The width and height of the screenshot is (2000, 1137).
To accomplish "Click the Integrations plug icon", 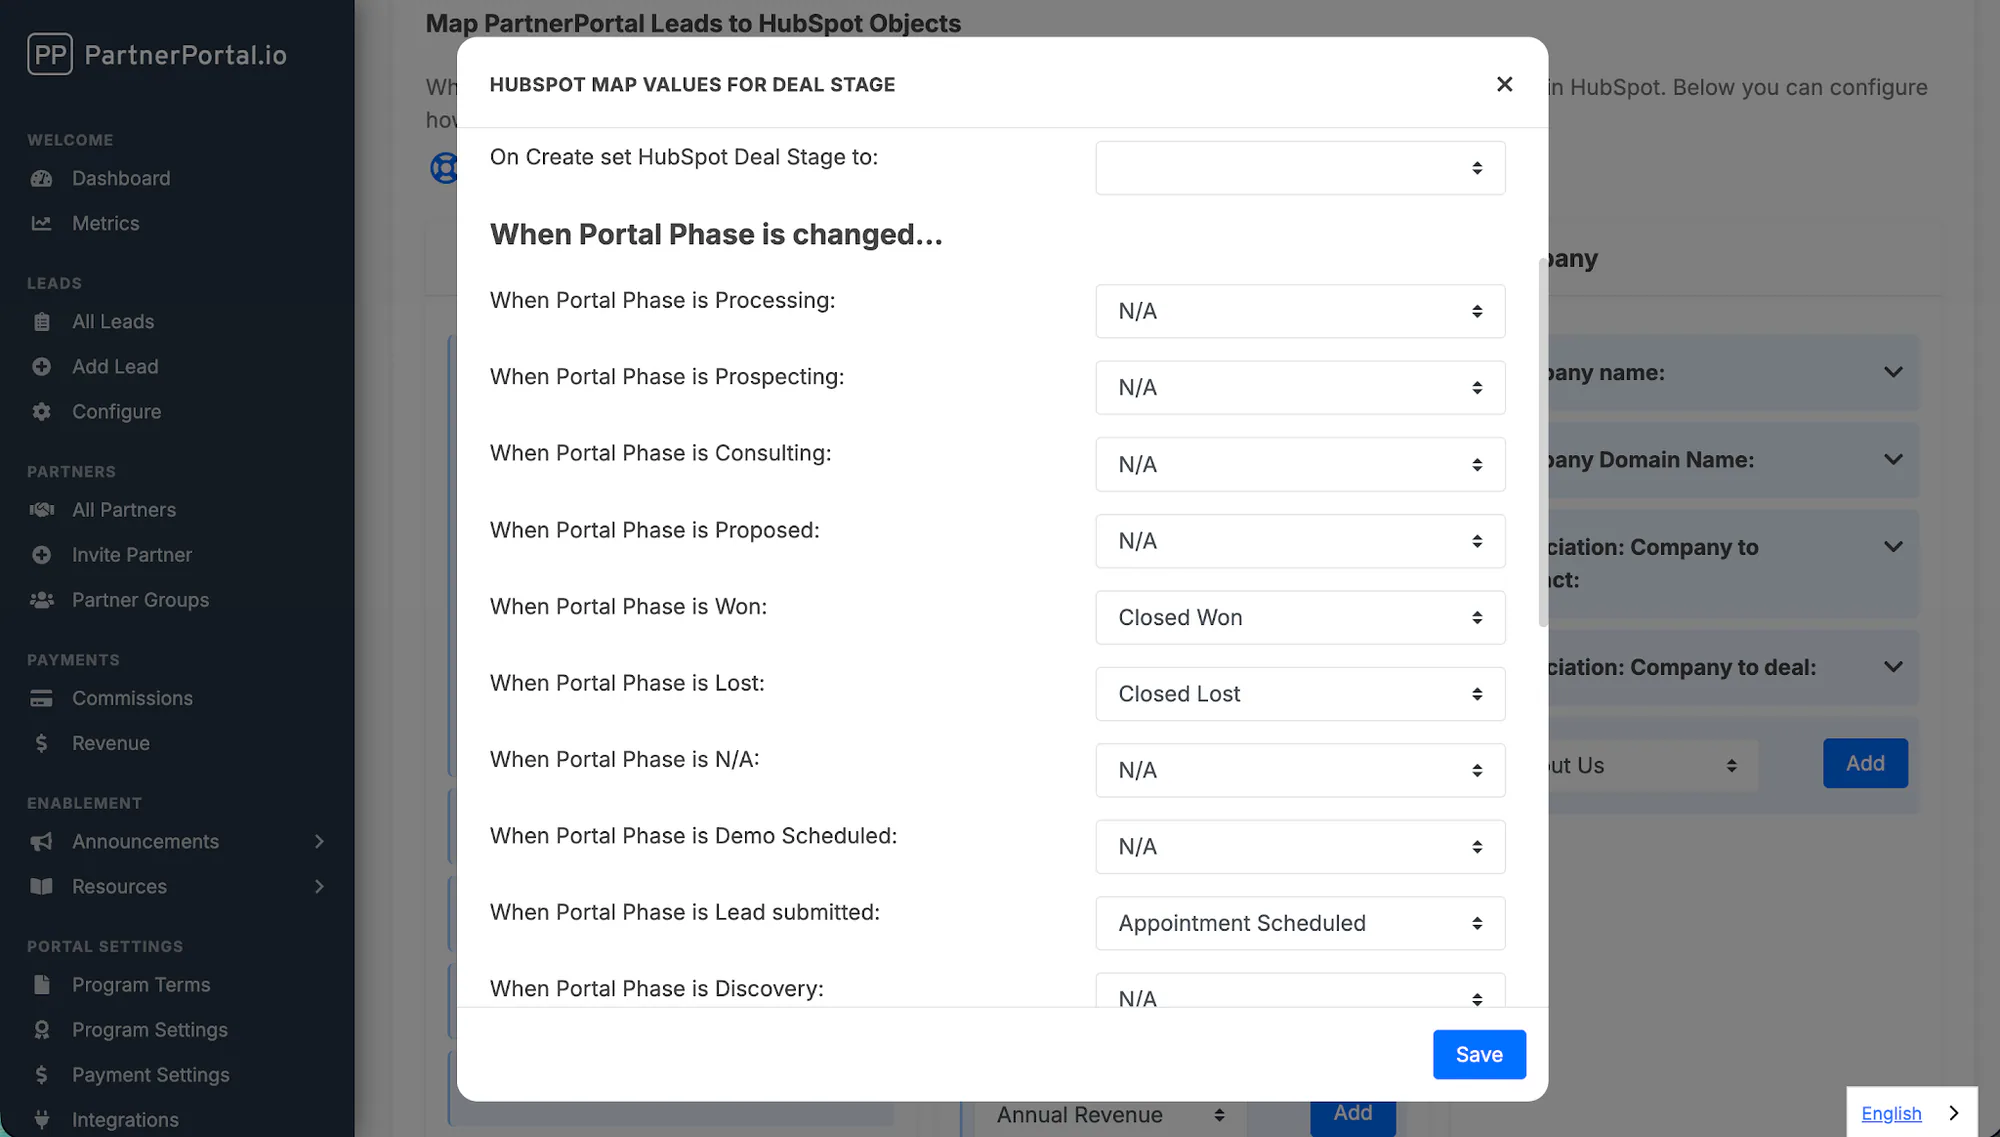I will [x=41, y=1120].
